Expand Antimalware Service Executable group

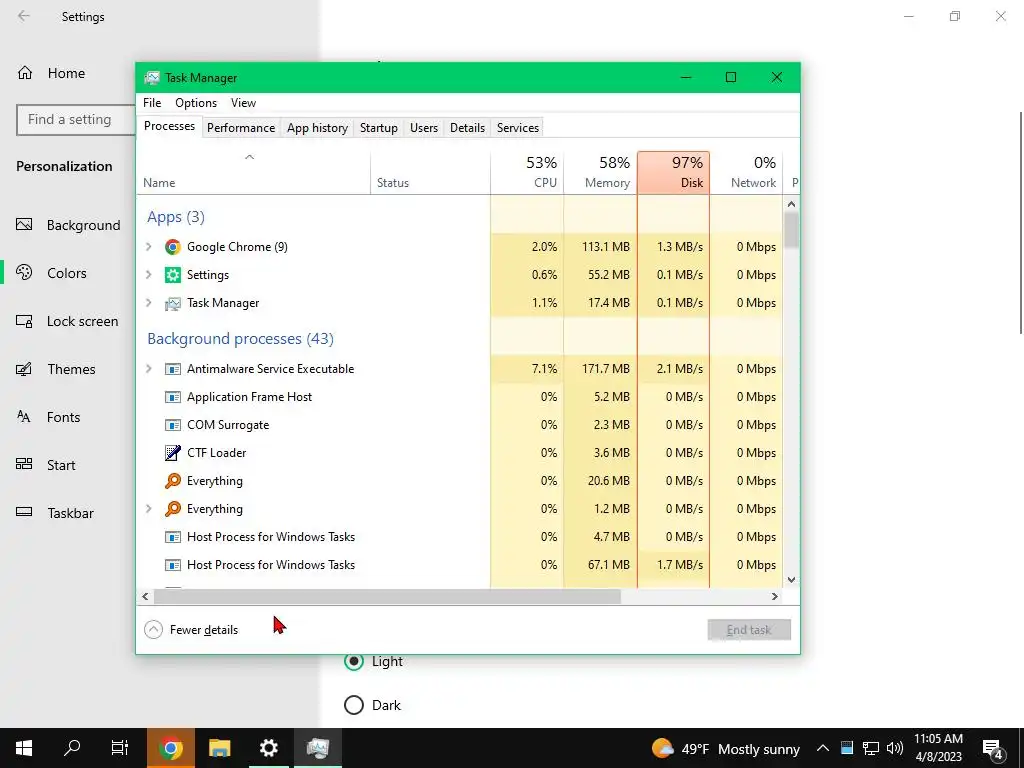point(149,369)
